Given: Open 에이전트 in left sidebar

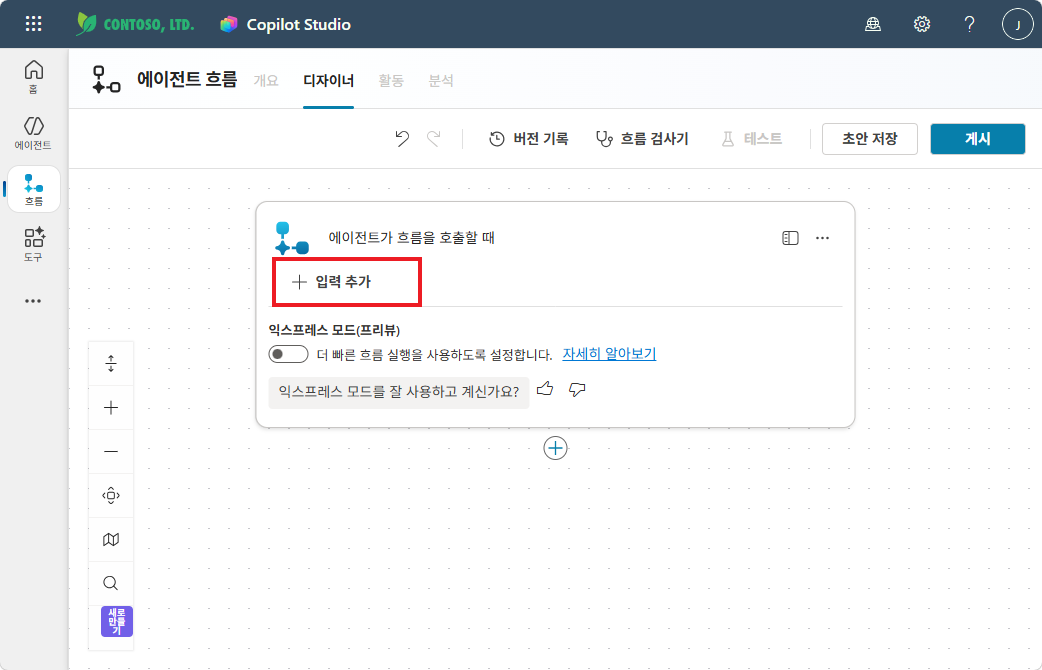Looking at the screenshot, I should [x=33, y=133].
